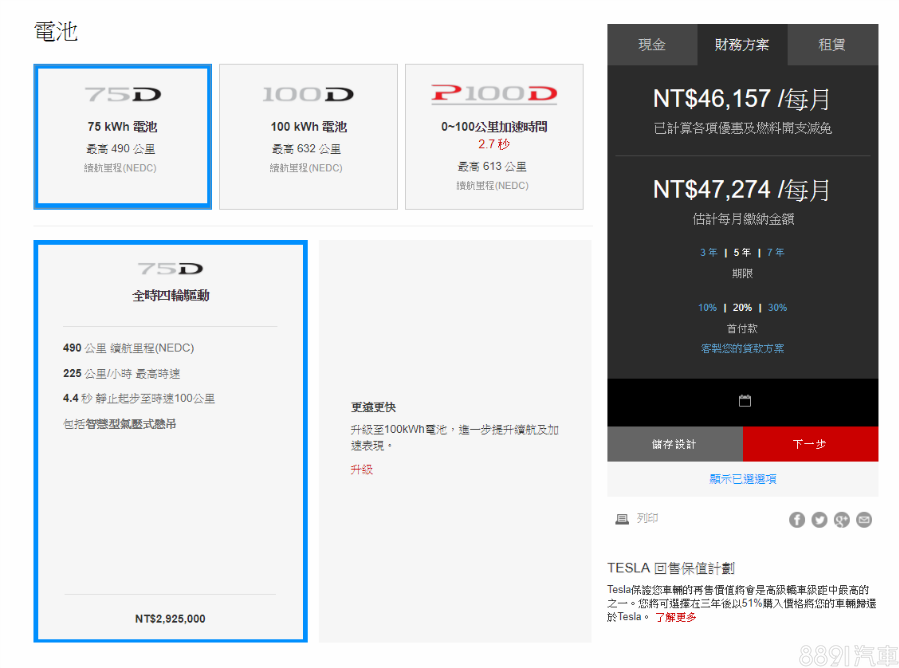Click the 電池 section heading
This screenshot has height=668, width=899.
coord(56,32)
